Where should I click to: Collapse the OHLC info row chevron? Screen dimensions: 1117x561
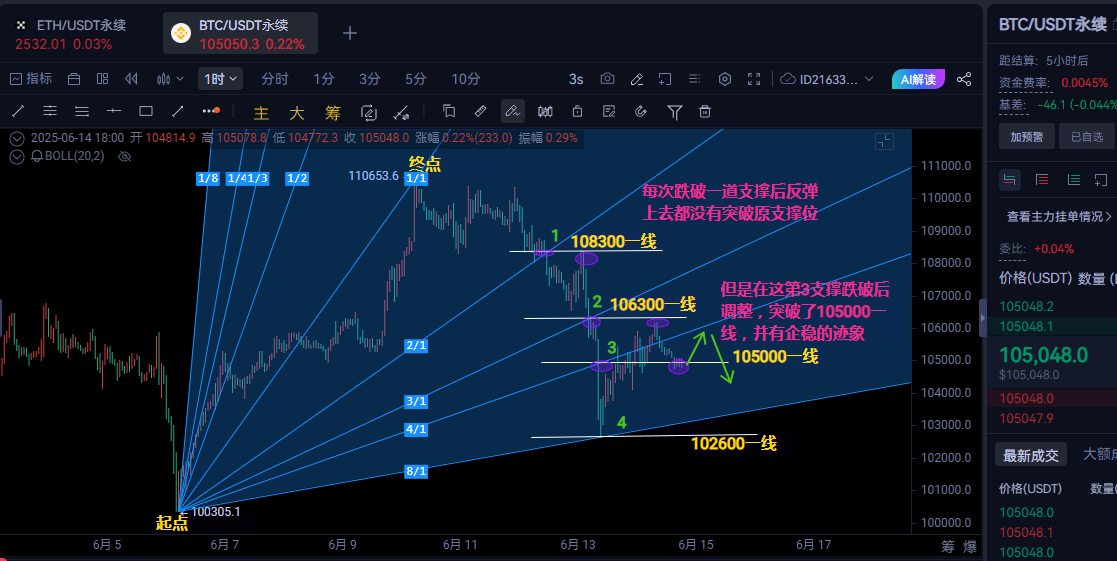[17, 139]
